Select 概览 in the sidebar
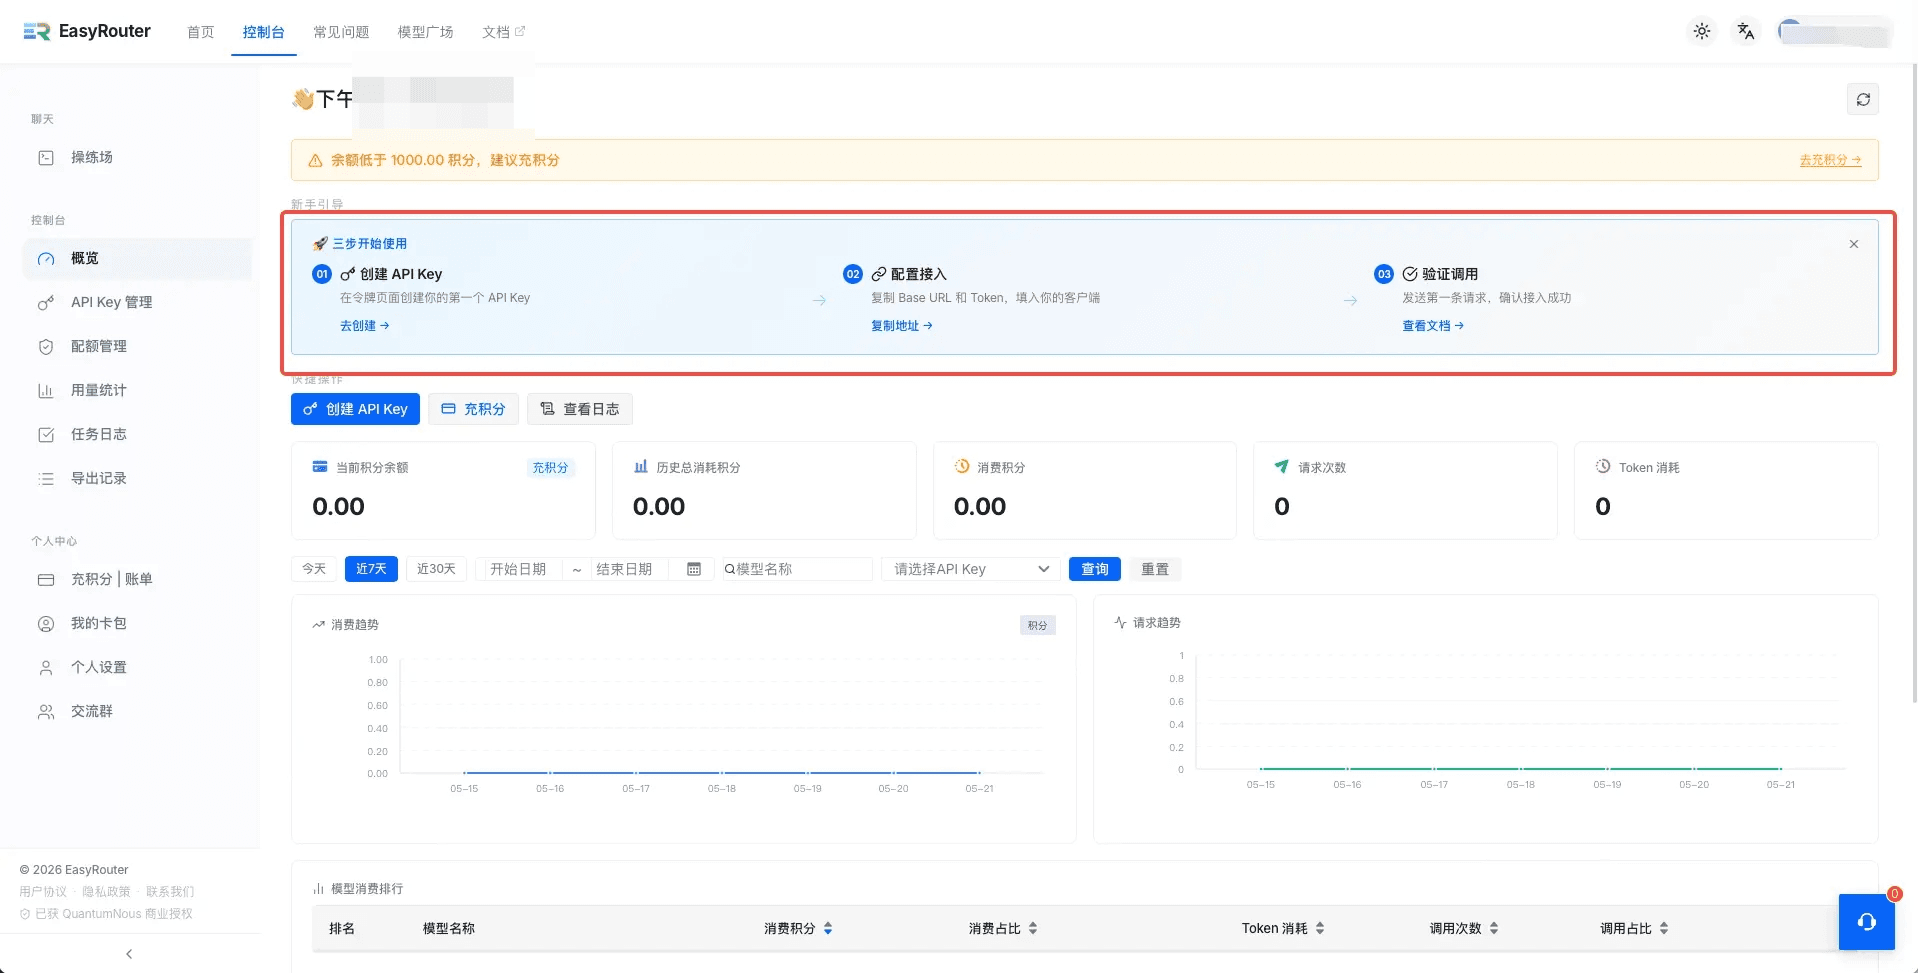 point(137,259)
